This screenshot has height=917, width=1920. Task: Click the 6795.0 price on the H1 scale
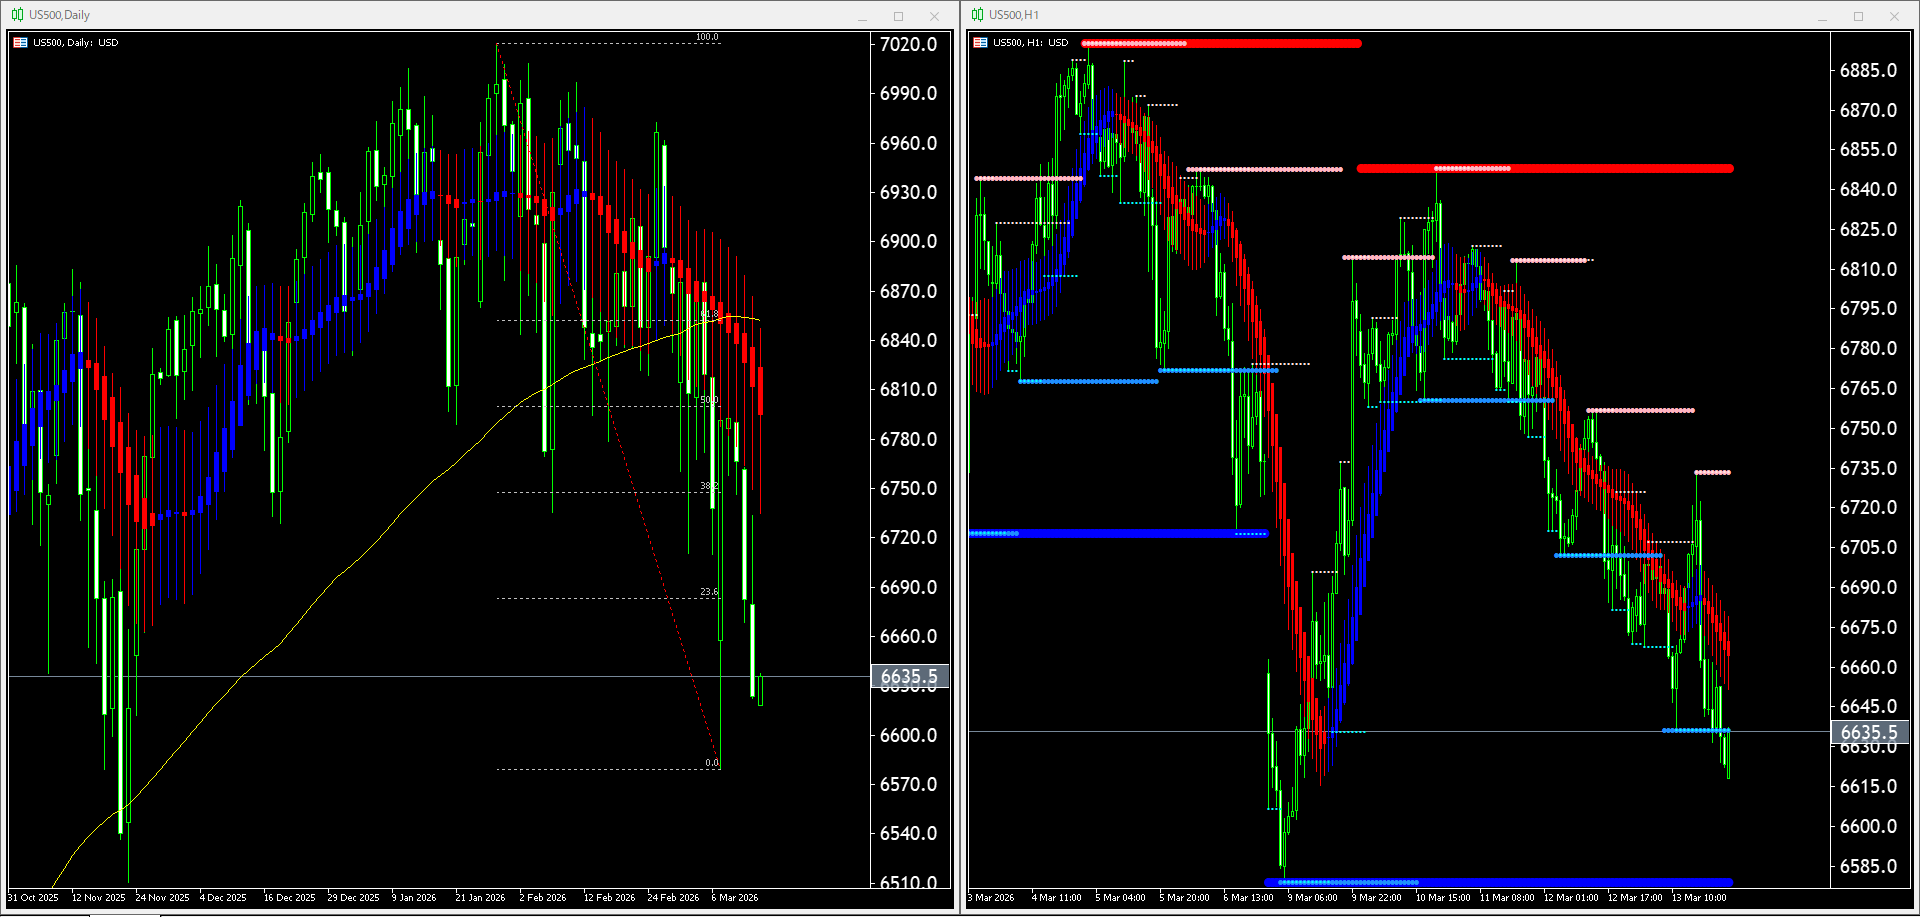pos(1869,308)
